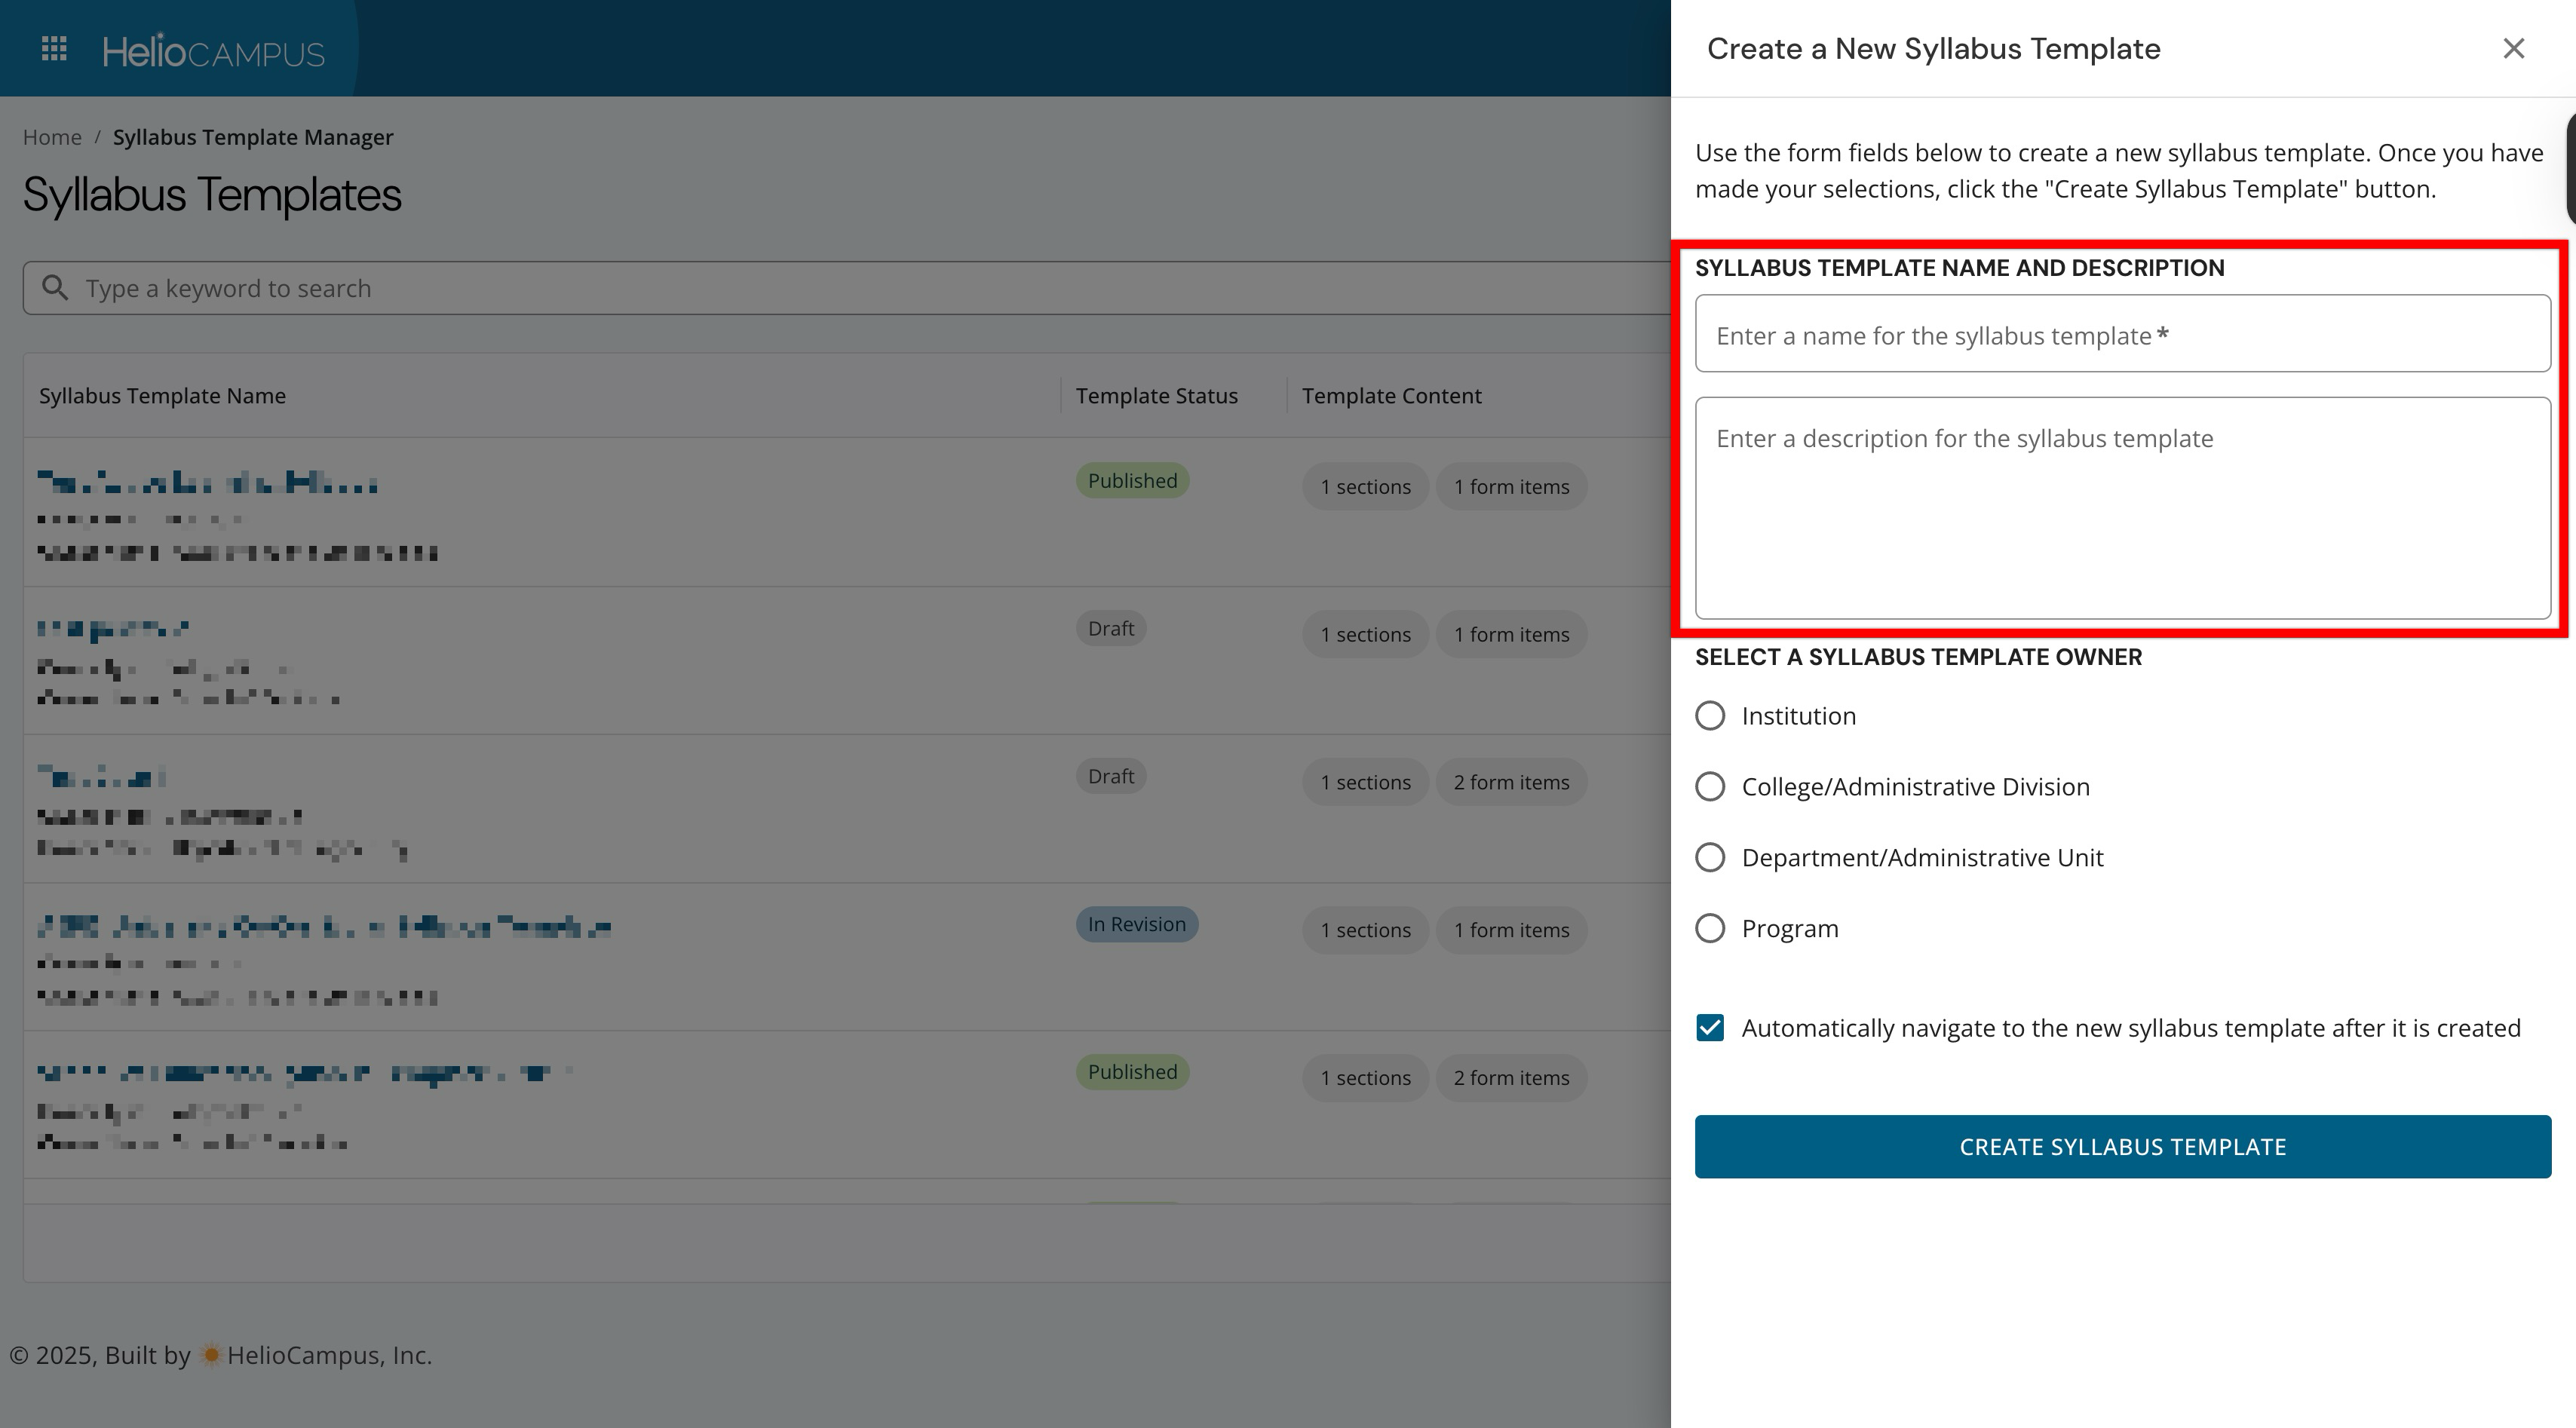This screenshot has width=2576, height=1428.
Task: Click the HelioCampus logo
Action: coord(213,51)
